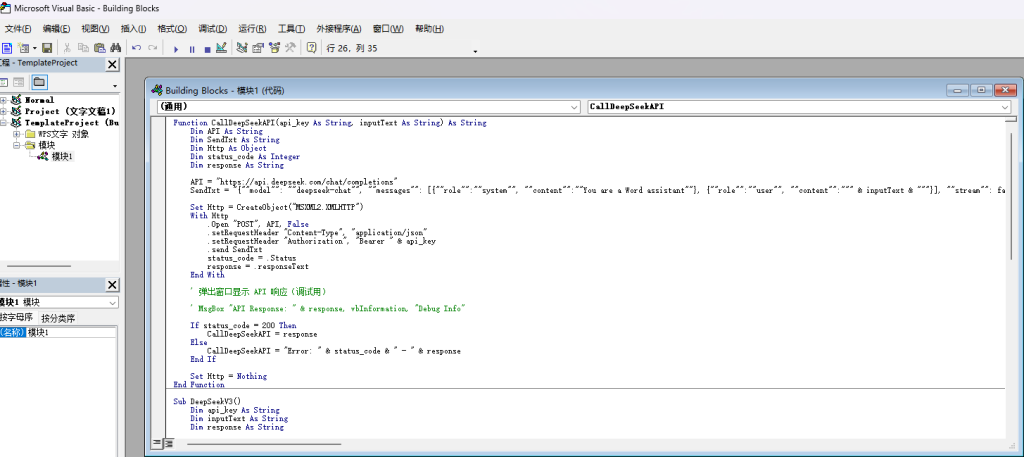Open the 外接程序(A) menu

[x=339, y=29]
